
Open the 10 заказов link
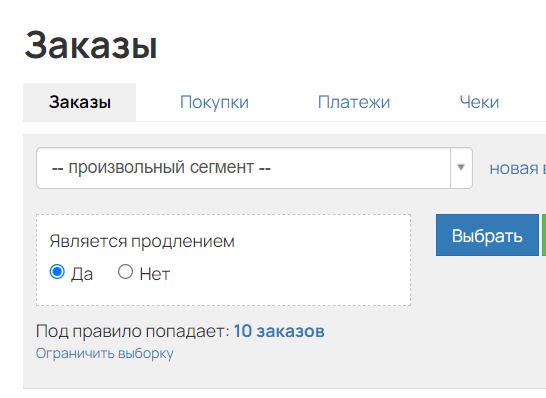tap(279, 331)
